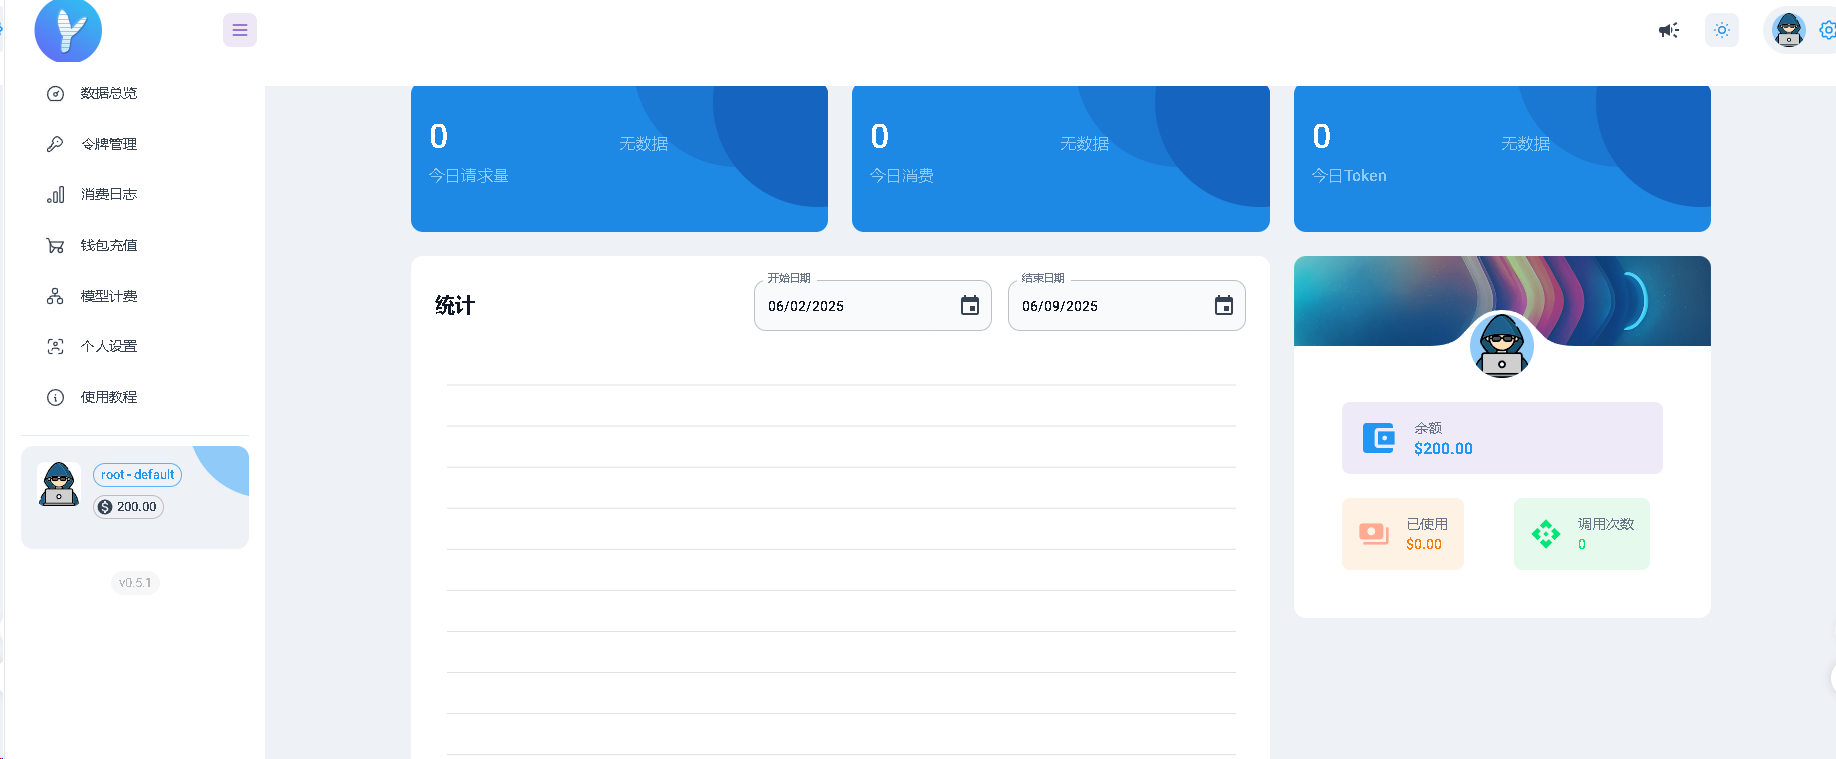Click the 调用次数 label
Viewport: 1836px width, 759px height.
pyautogui.click(x=1606, y=524)
